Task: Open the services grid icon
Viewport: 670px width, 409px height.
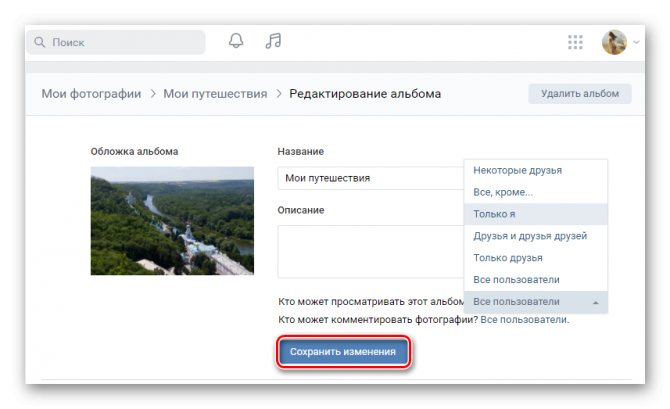Action: pyautogui.click(x=575, y=42)
